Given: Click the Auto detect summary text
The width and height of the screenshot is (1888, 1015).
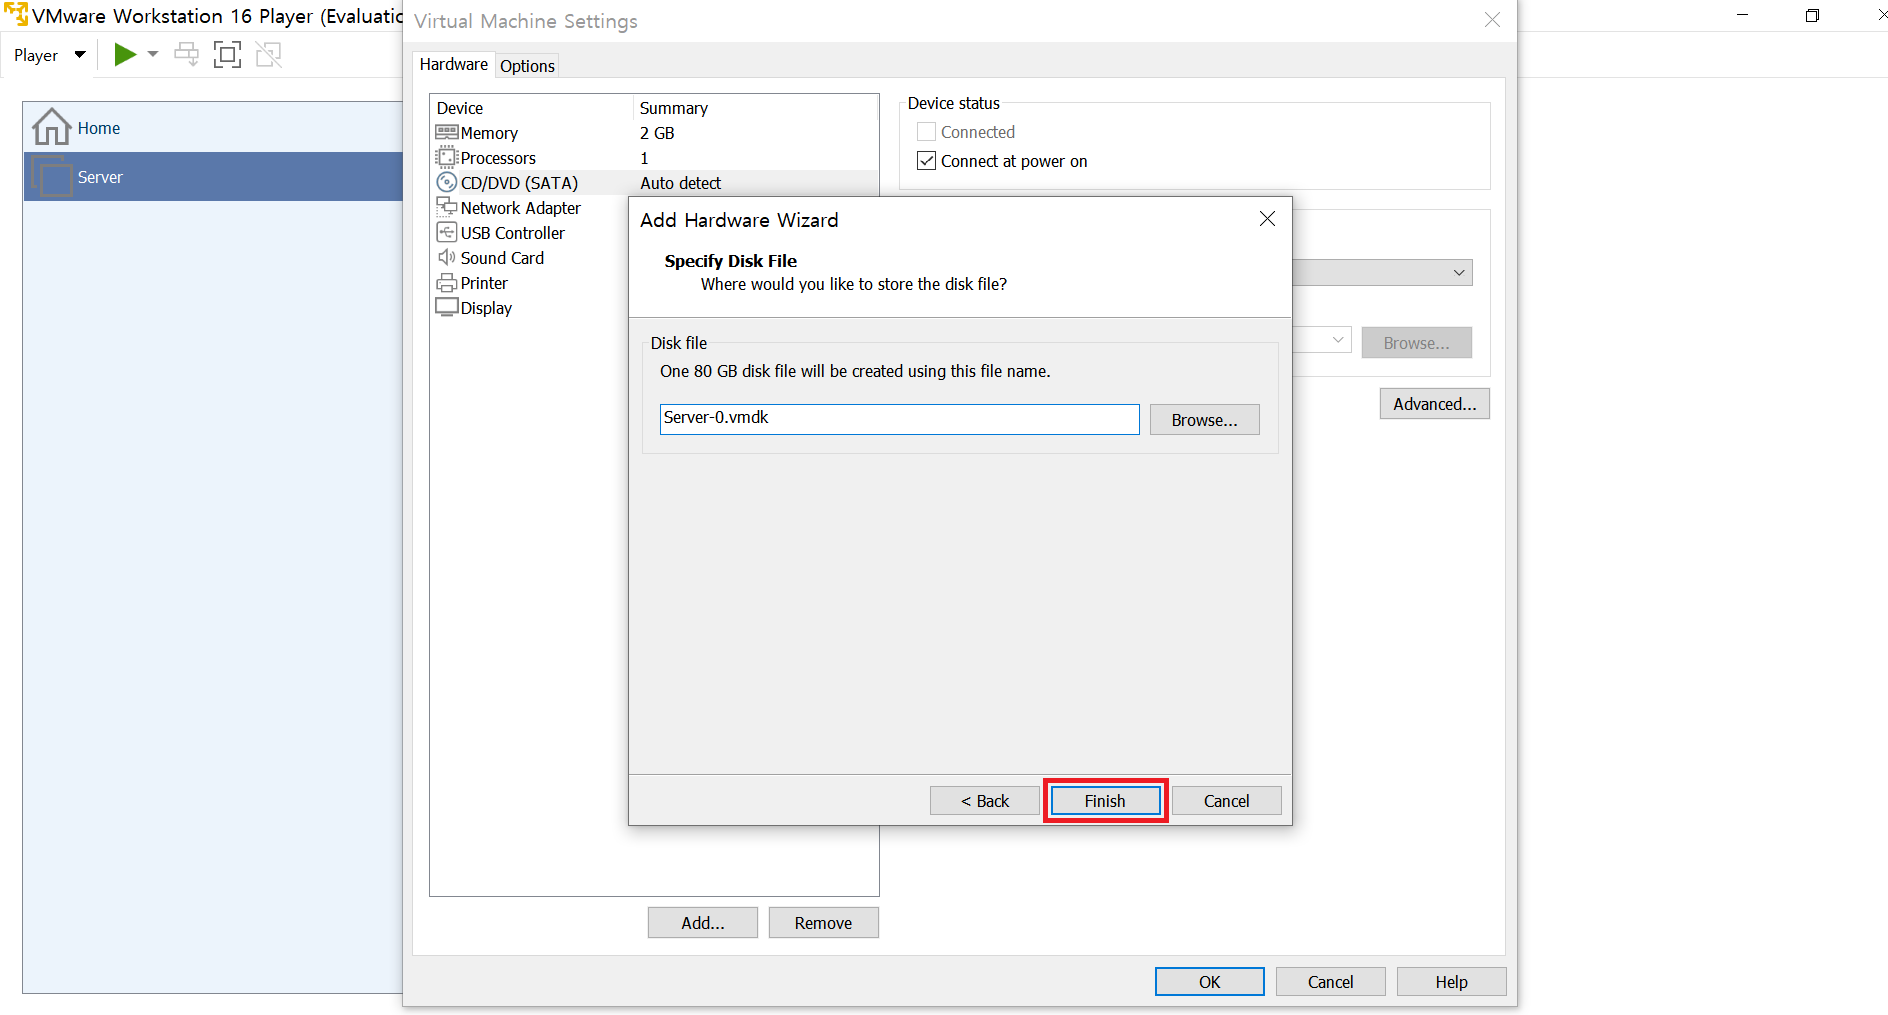Looking at the screenshot, I should coord(680,183).
